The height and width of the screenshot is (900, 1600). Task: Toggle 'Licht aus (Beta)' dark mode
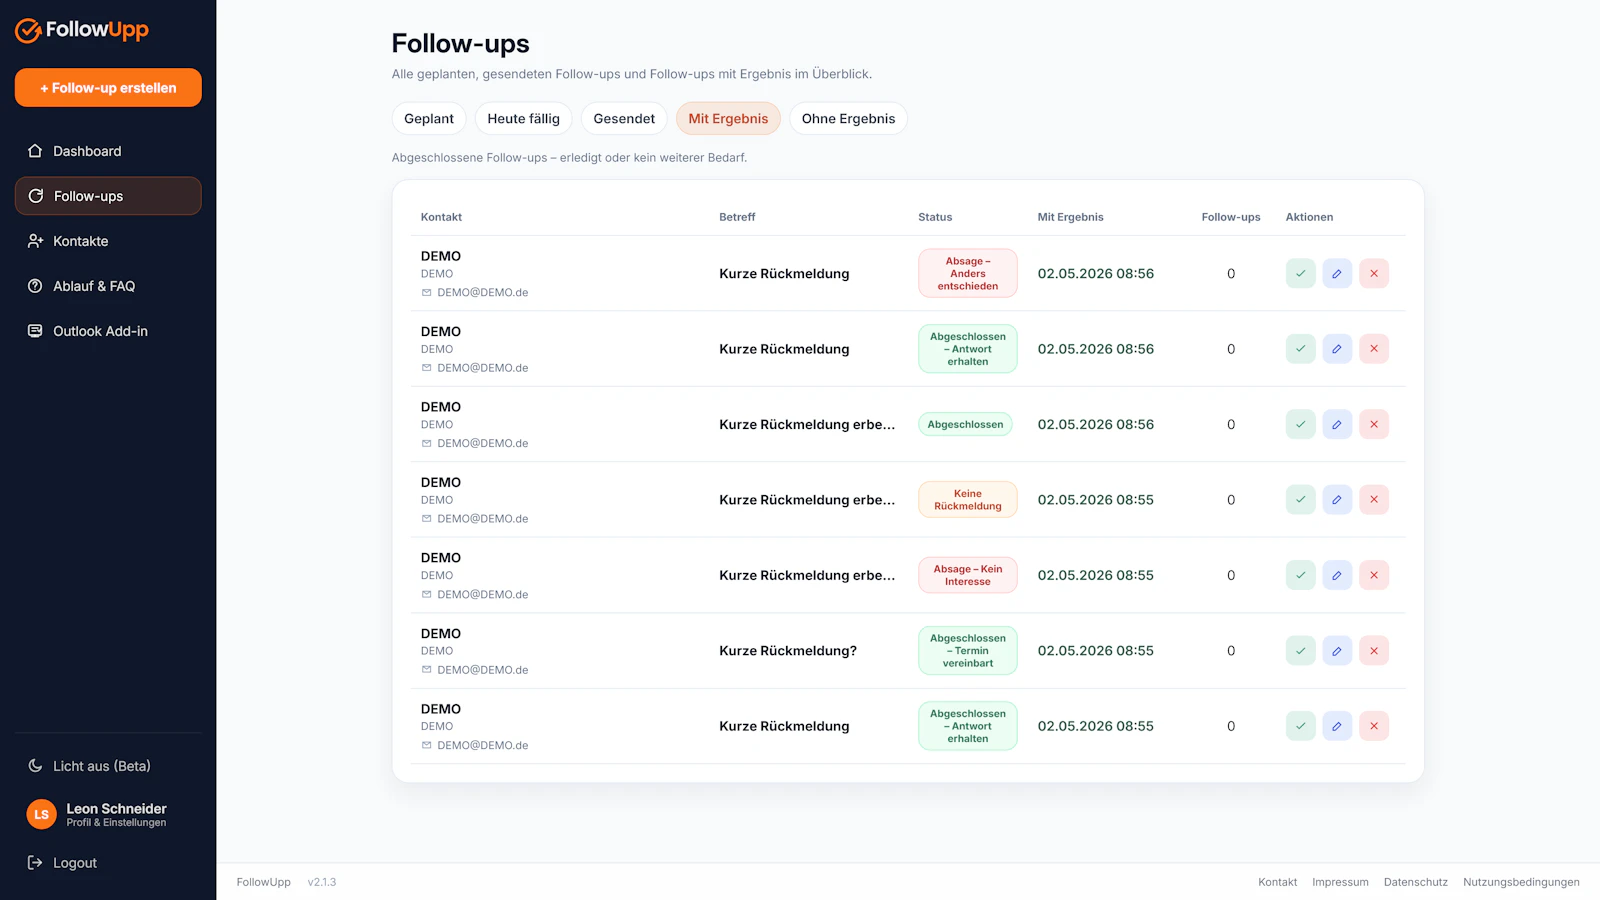pos(108,766)
